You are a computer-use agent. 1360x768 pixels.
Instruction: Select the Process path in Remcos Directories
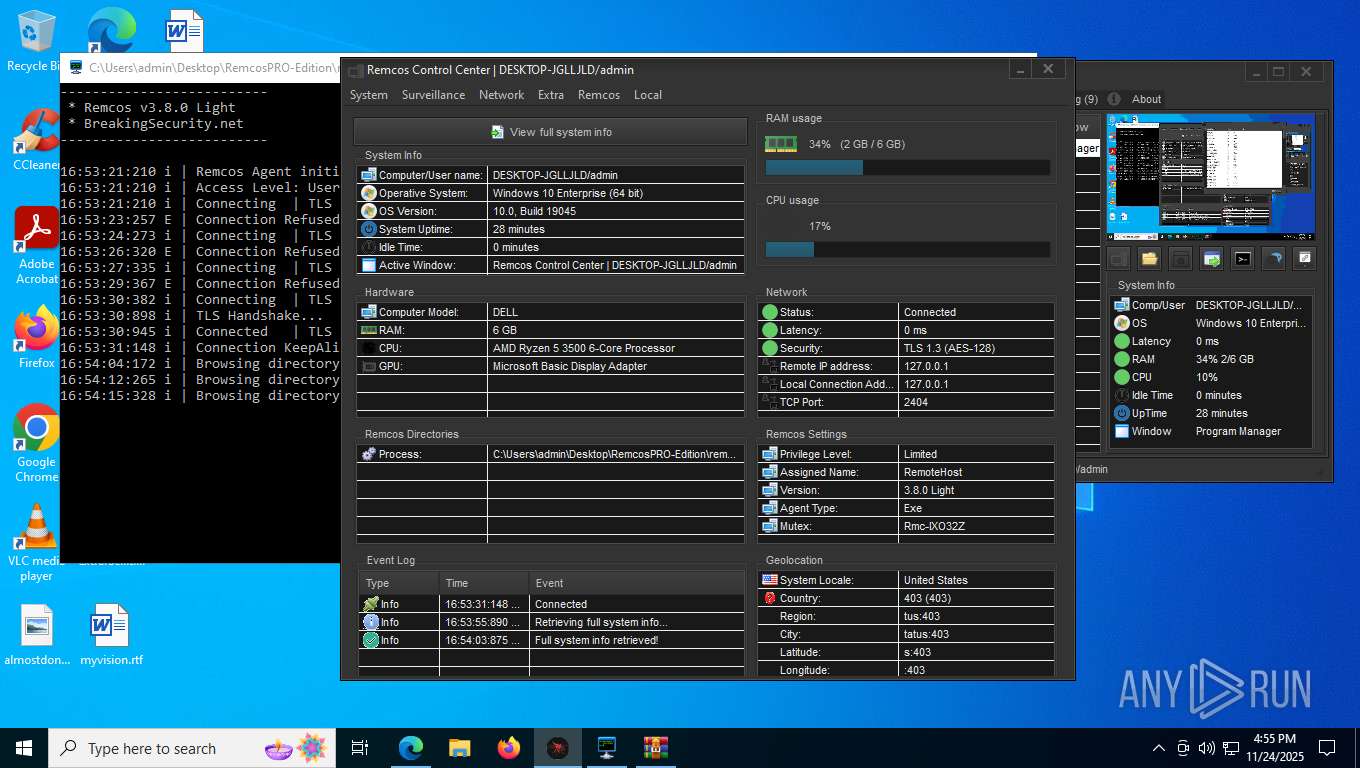click(x=615, y=454)
